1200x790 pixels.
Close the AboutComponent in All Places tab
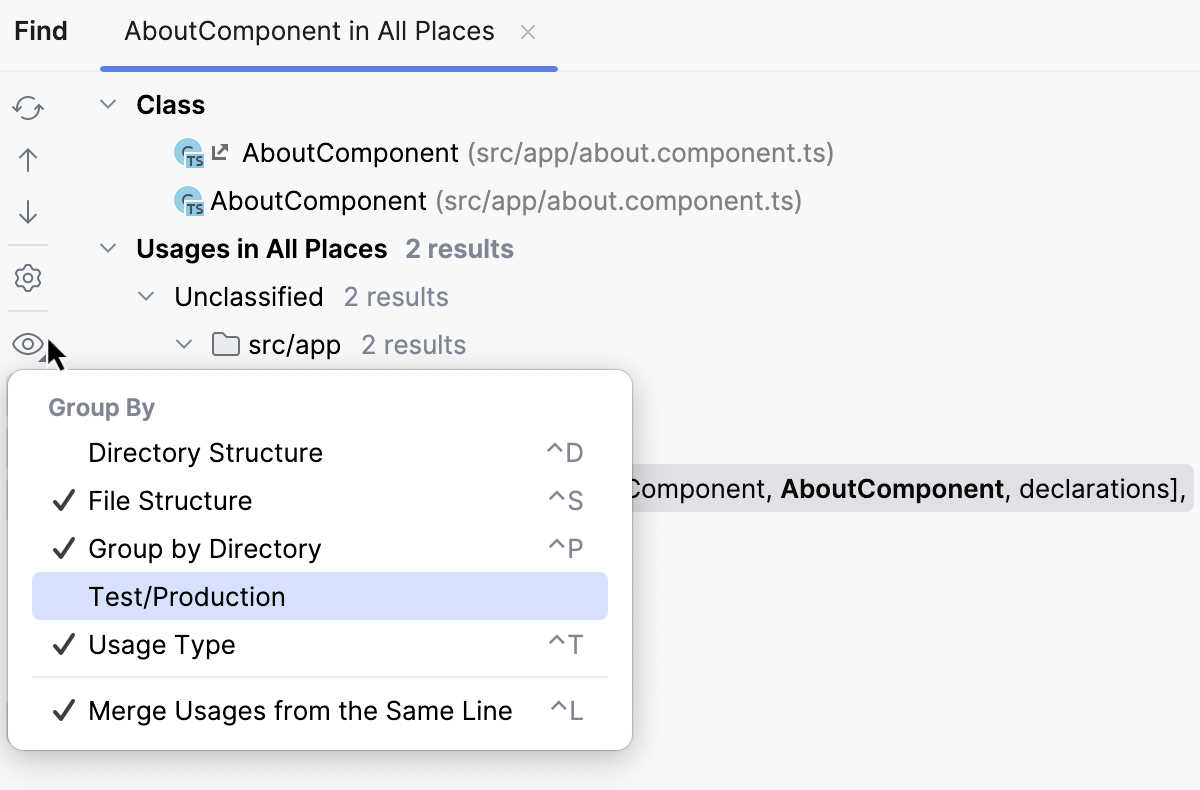point(528,32)
